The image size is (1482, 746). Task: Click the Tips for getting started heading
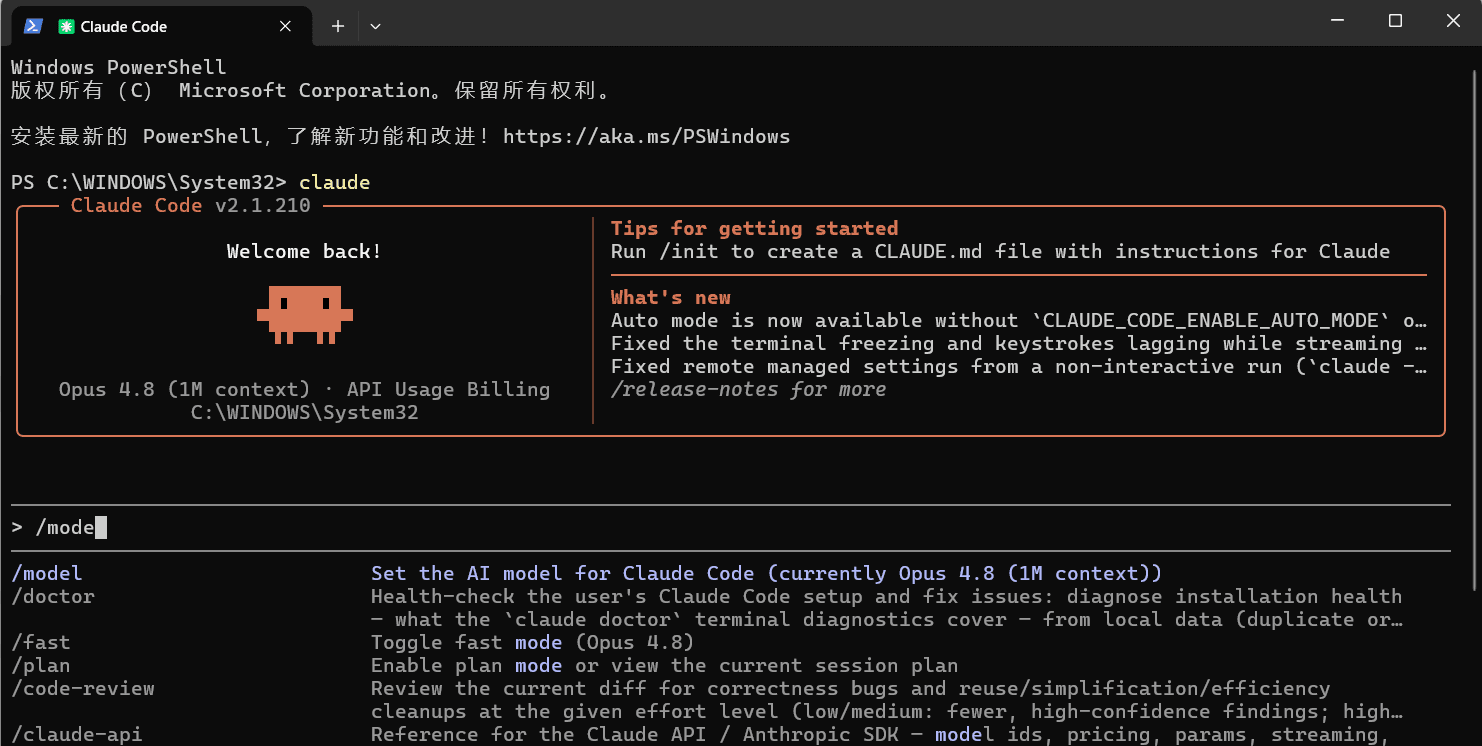tap(754, 228)
